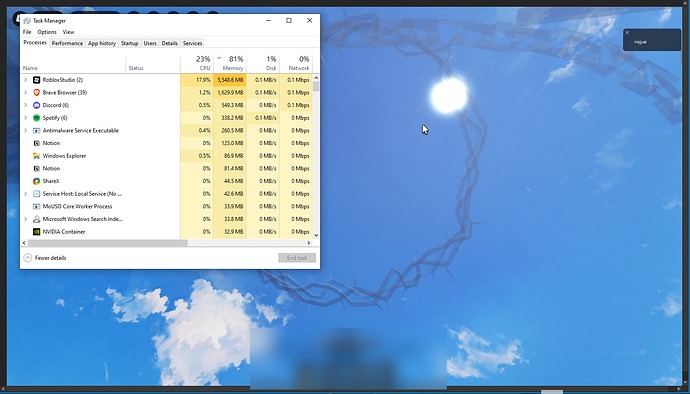
Task: Sort processes by CPU column
Action: (x=197, y=64)
